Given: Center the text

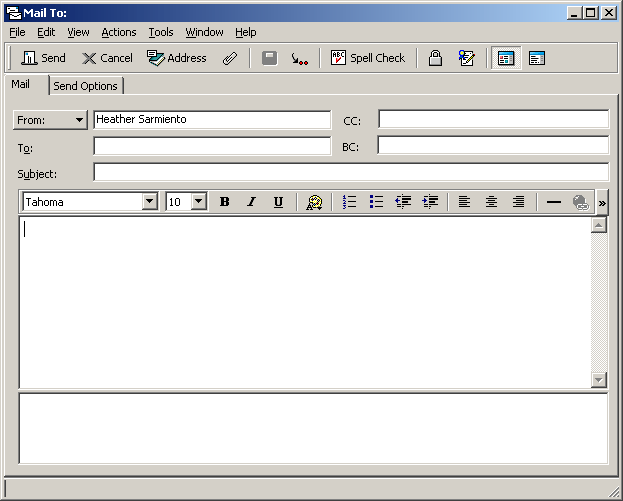Looking at the screenshot, I should (491, 202).
